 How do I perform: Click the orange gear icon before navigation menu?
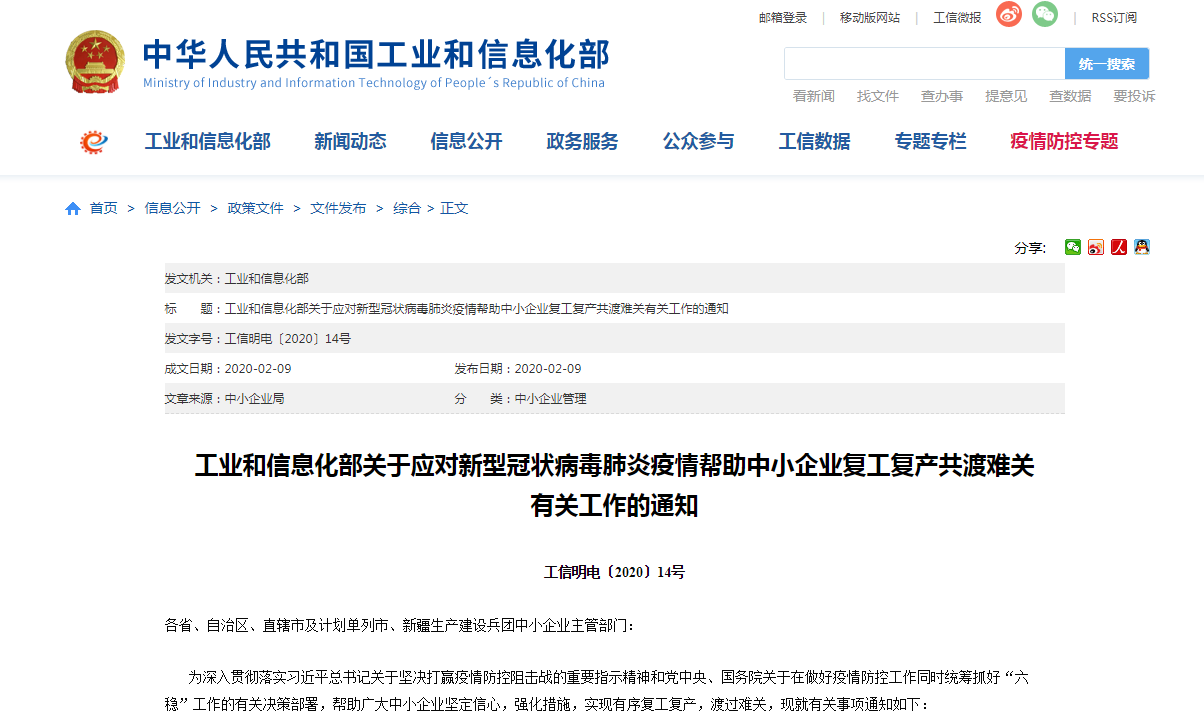[94, 142]
